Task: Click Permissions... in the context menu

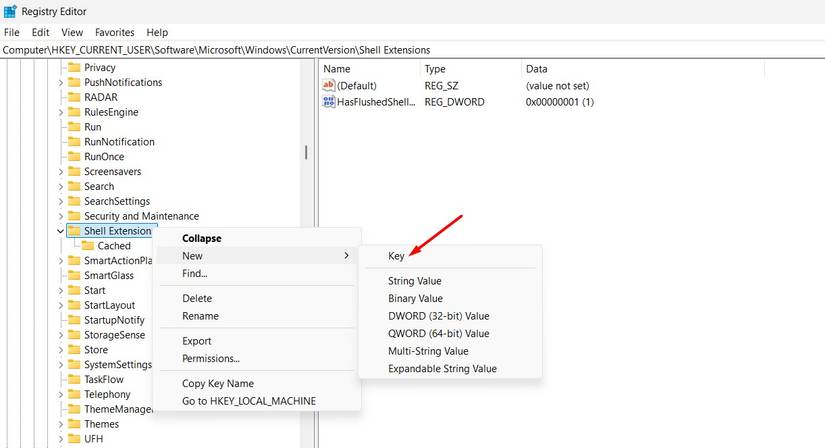Action: pos(257,359)
